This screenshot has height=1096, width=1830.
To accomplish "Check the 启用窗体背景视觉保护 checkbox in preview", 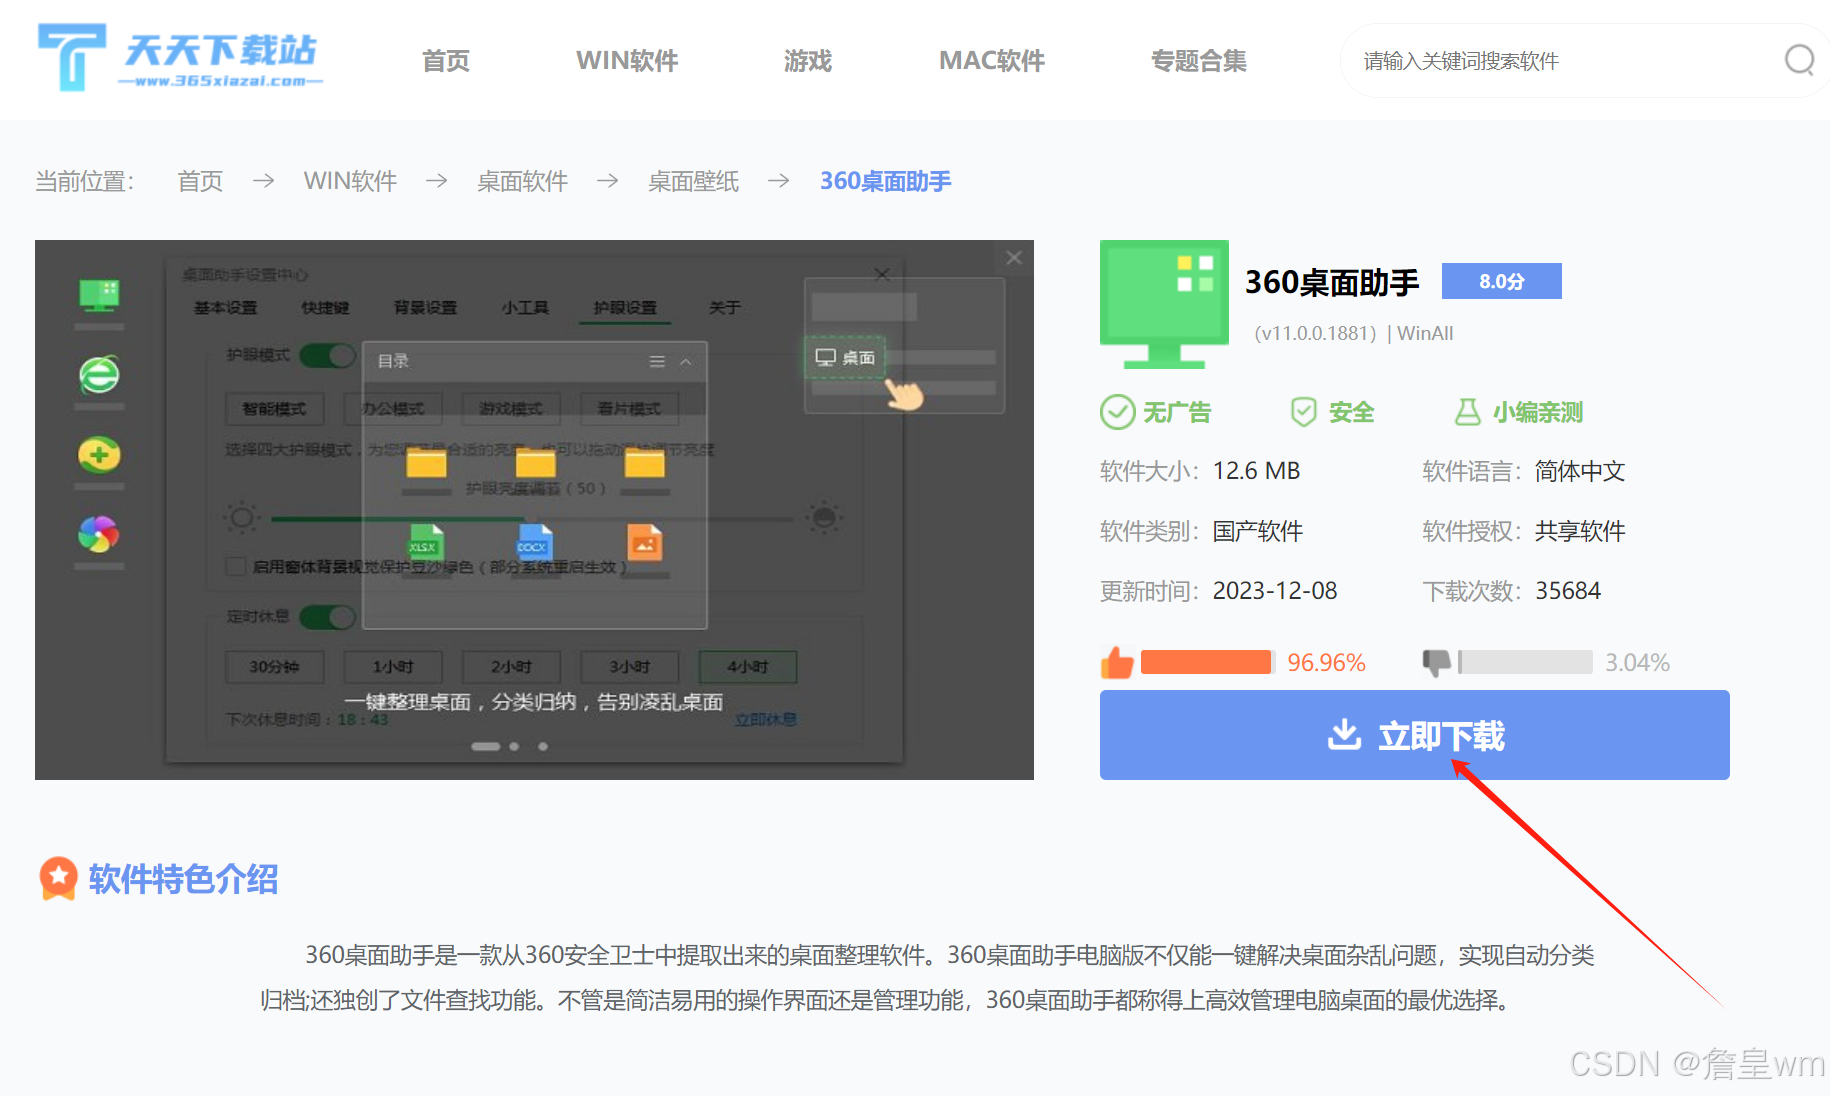I will [236, 567].
